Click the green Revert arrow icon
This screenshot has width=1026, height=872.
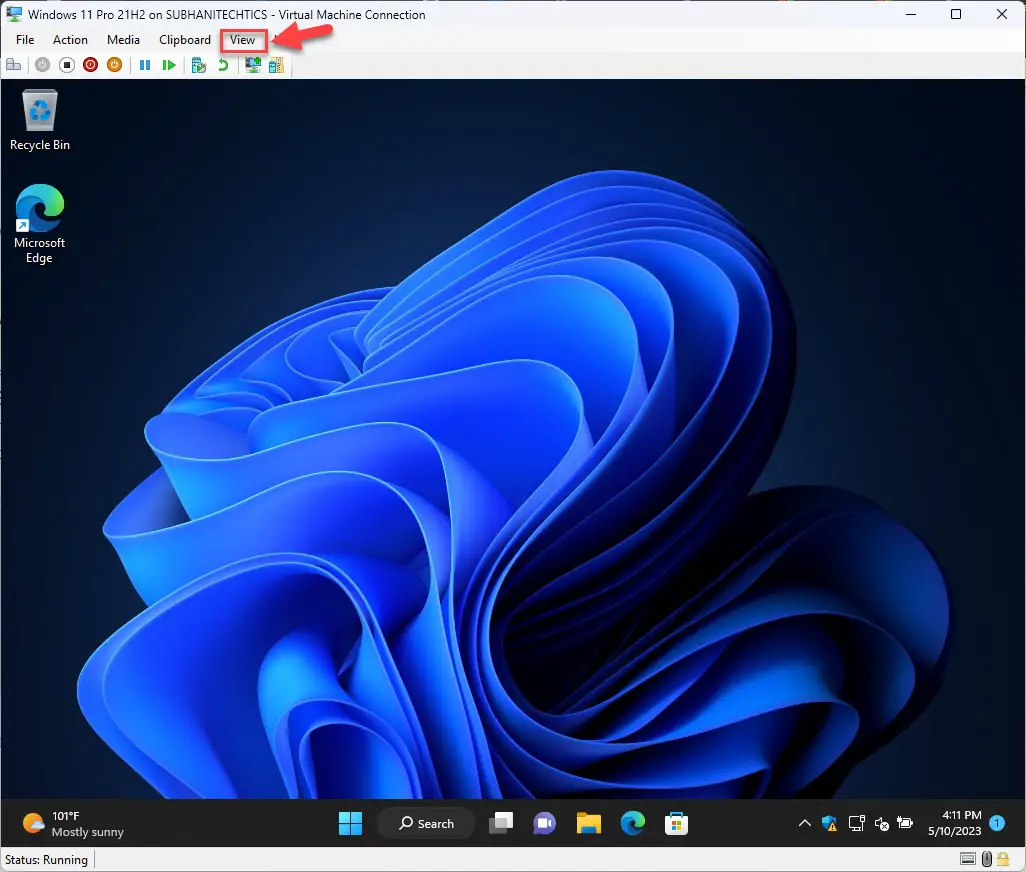(223, 65)
